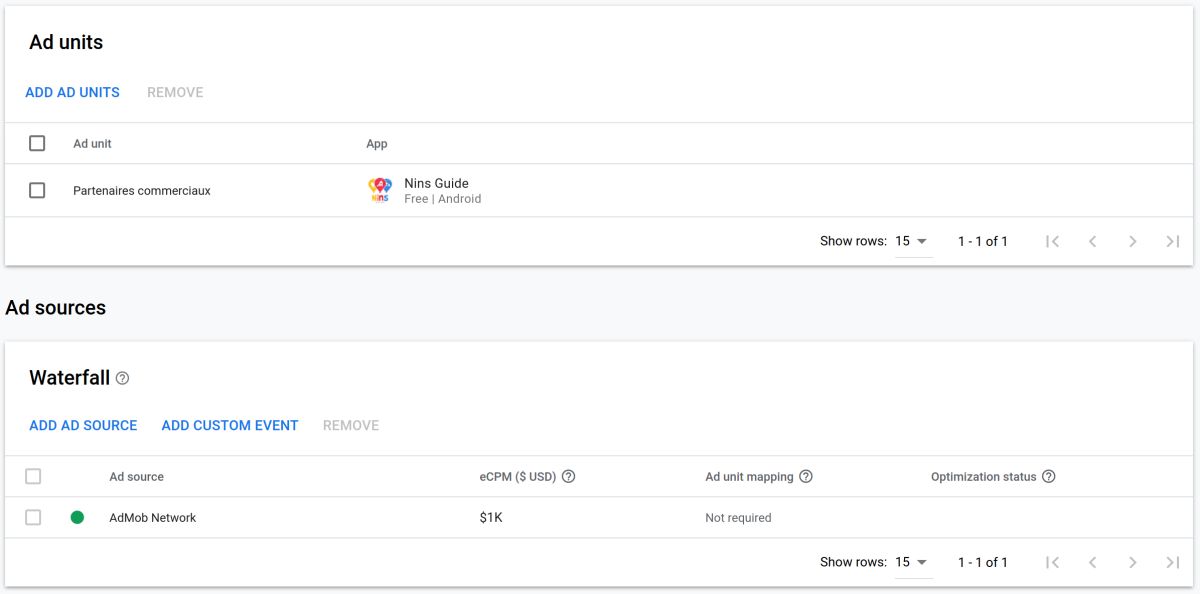Select all ad units with header checkbox
This screenshot has width=1200, height=594.
click(37, 143)
